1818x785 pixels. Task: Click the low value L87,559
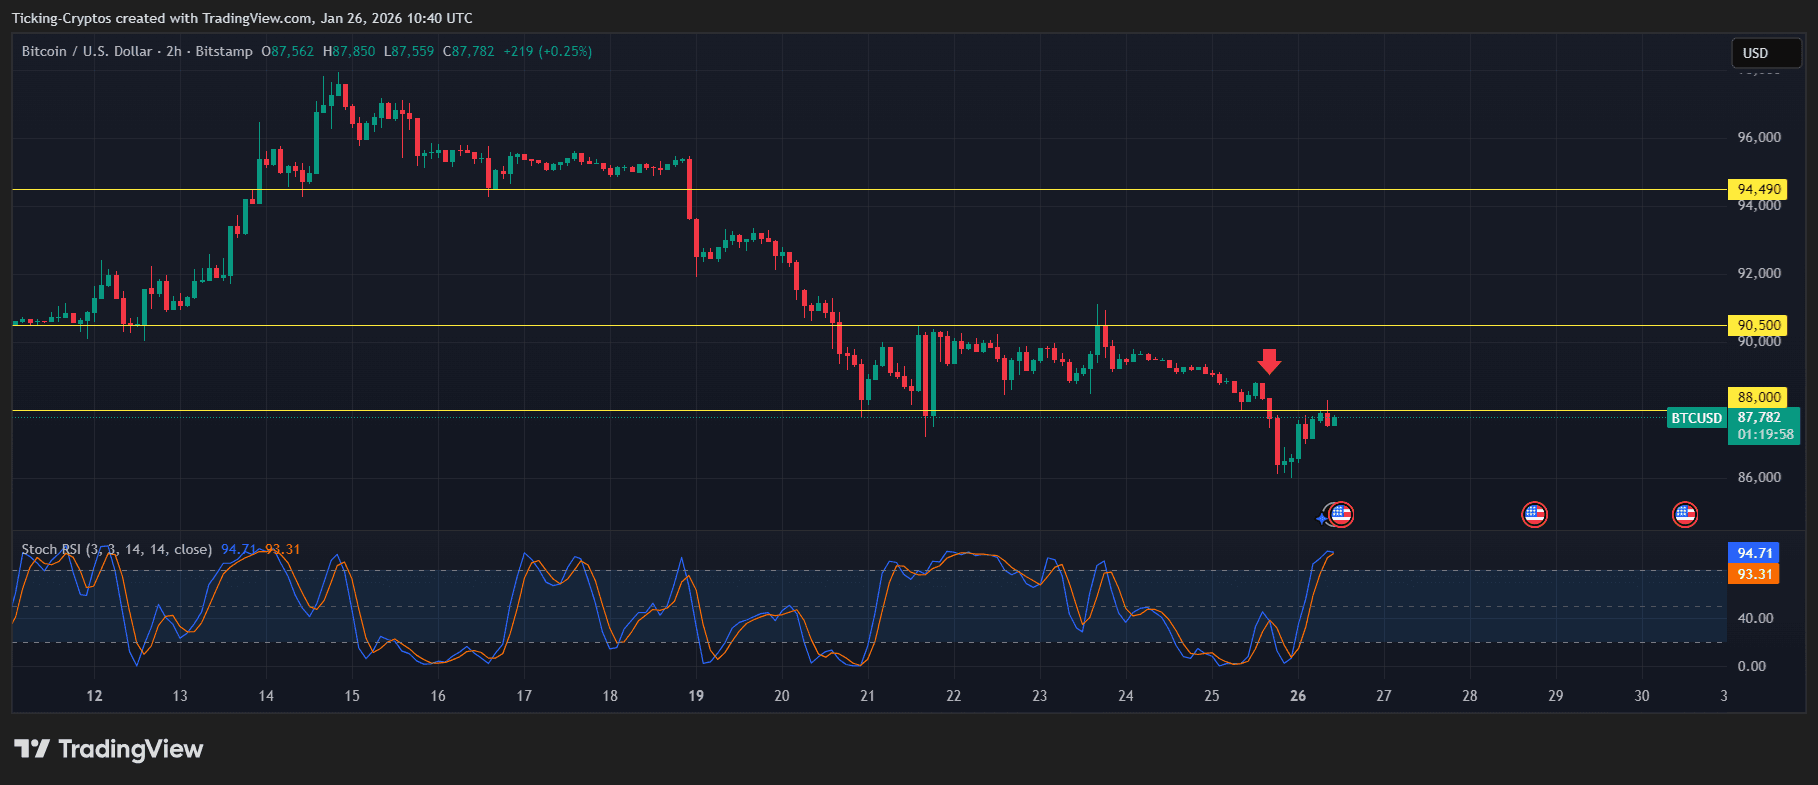pyautogui.click(x=409, y=51)
